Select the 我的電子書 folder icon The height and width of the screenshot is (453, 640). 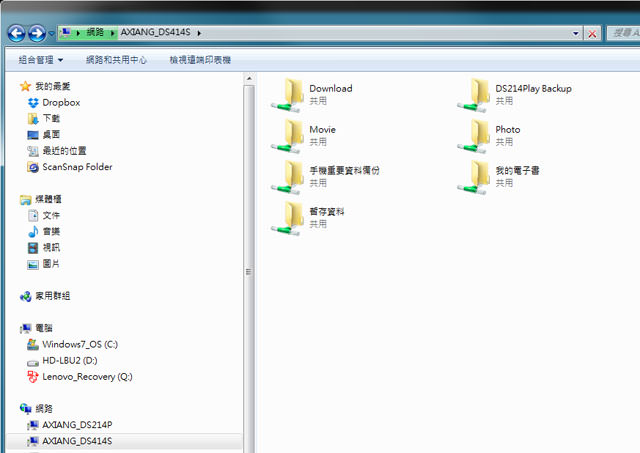coord(474,177)
